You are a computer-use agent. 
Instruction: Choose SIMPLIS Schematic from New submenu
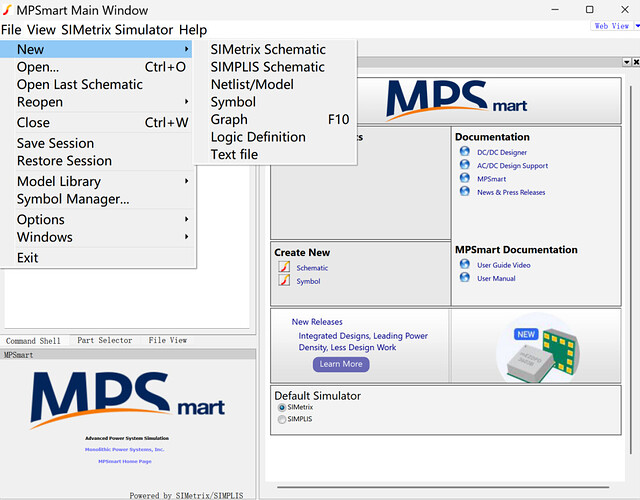(267, 67)
